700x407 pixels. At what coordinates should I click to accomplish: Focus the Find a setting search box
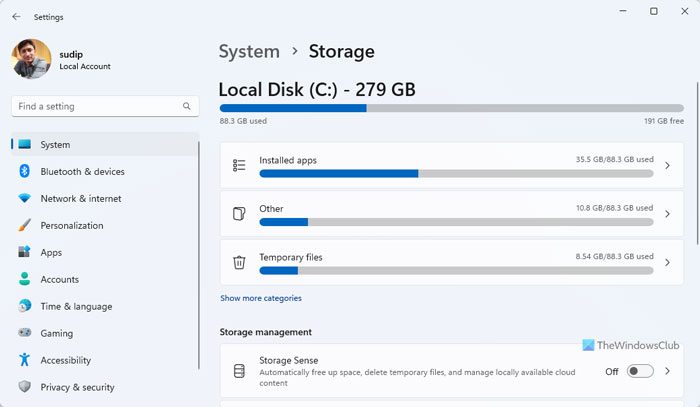pos(105,106)
